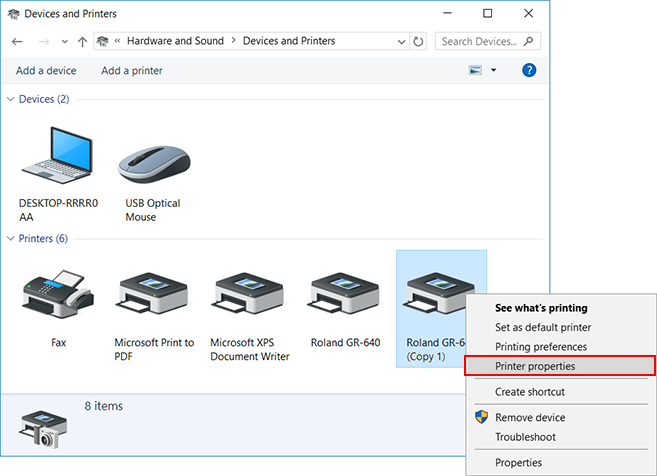This screenshot has height=476, width=657.
Task: Open submenu arrow after Hardware and Sound
Action: [x=233, y=41]
